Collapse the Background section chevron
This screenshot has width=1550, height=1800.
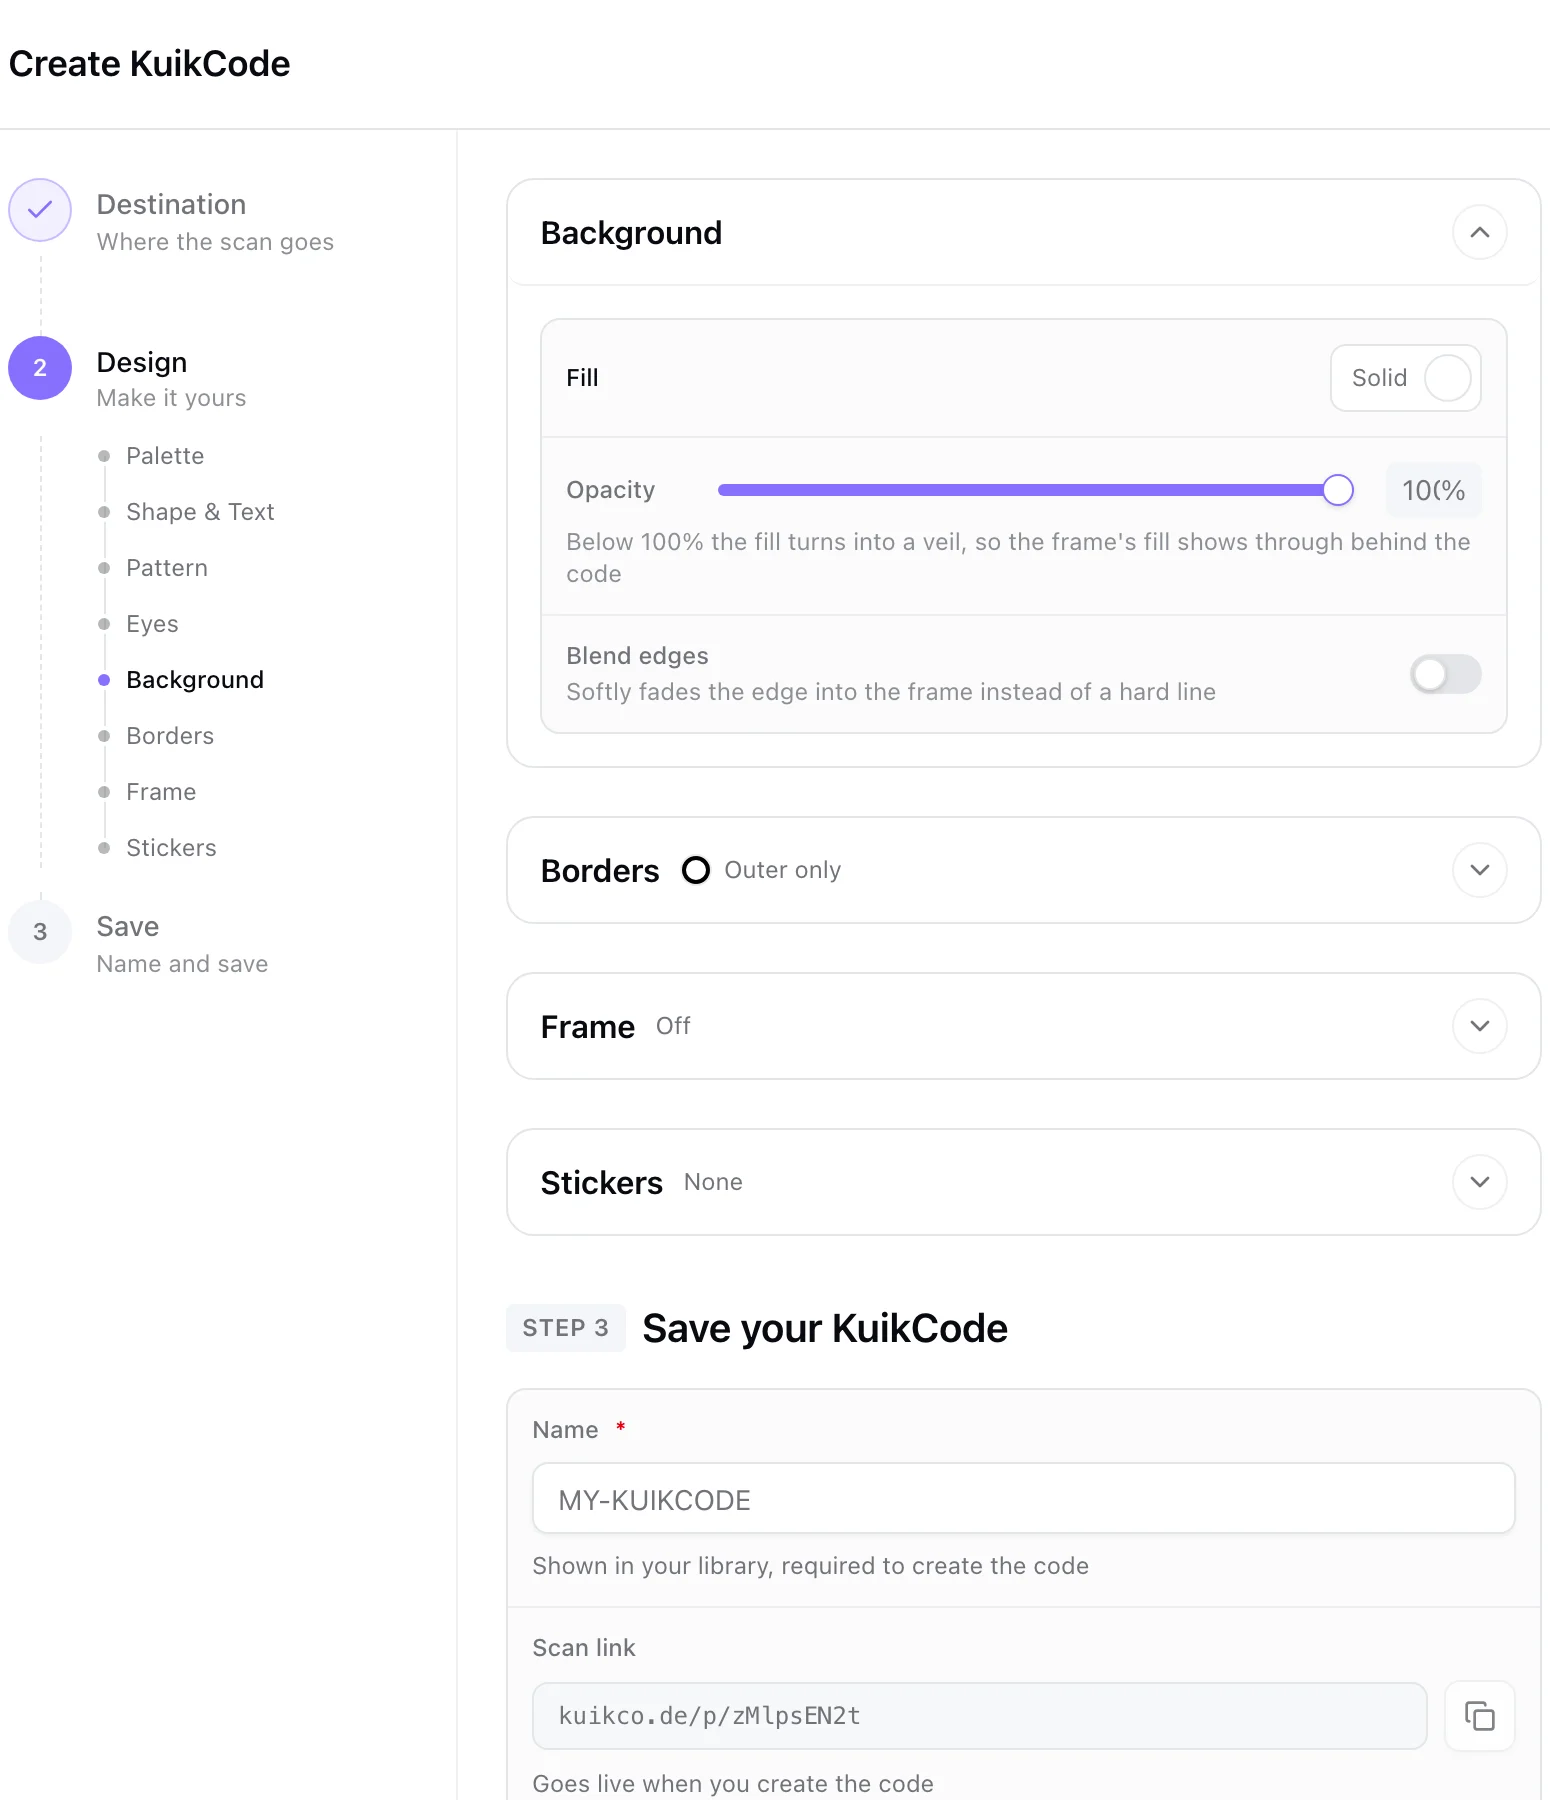click(1480, 232)
